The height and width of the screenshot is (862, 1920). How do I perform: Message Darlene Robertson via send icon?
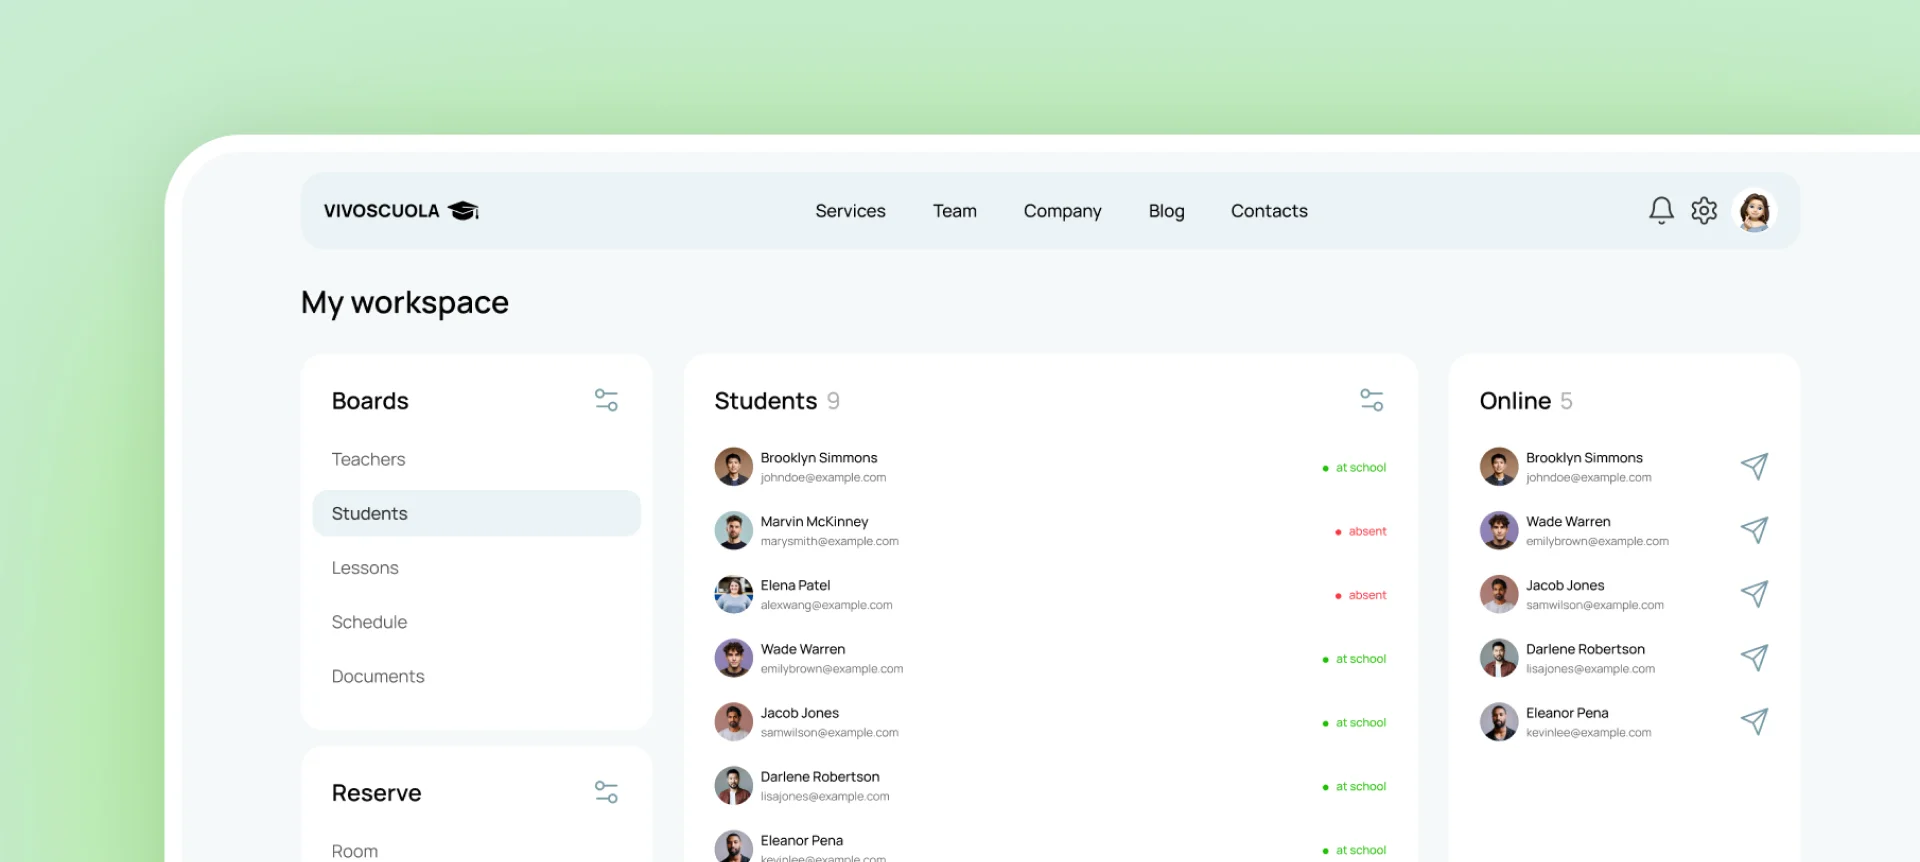point(1754,658)
